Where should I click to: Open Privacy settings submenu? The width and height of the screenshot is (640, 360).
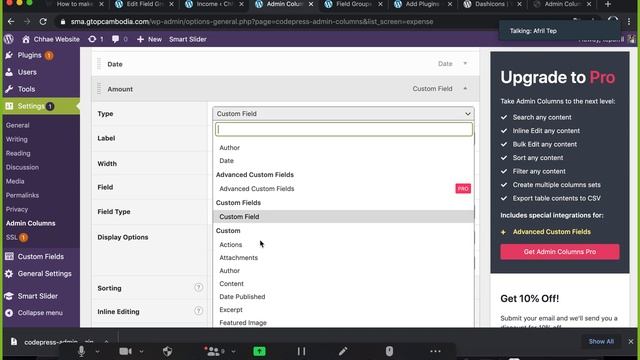point(17,209)
